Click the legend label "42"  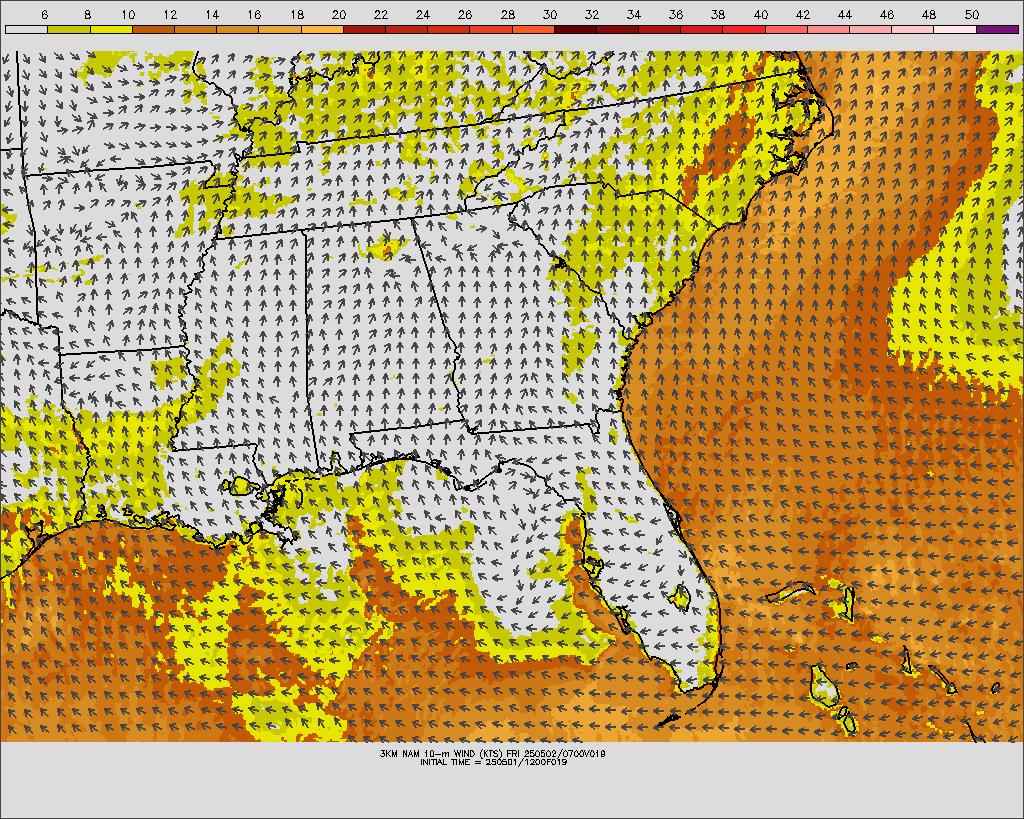[803, 14]
